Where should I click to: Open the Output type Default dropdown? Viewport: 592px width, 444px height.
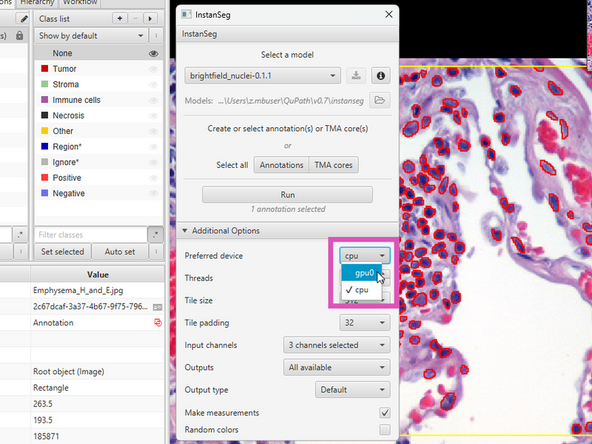coord(352,390)
